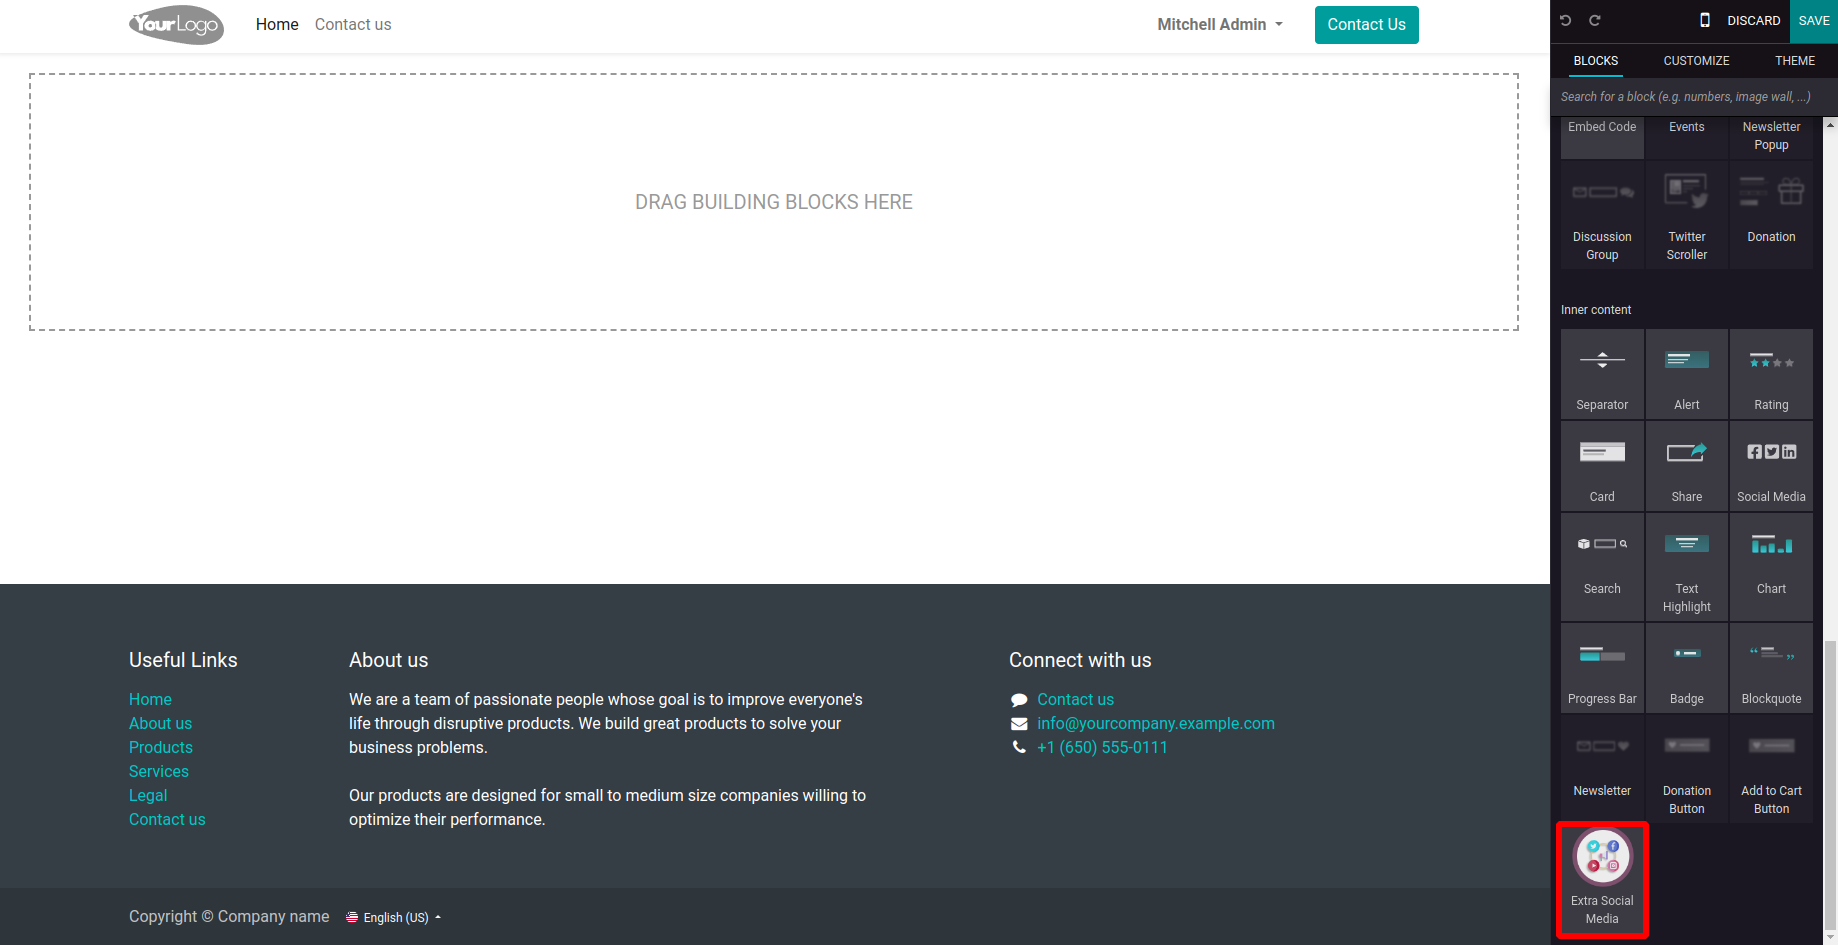Choose the Rating block
The width and height of the screenshot is (1838, 945).
click(1771, 374)
